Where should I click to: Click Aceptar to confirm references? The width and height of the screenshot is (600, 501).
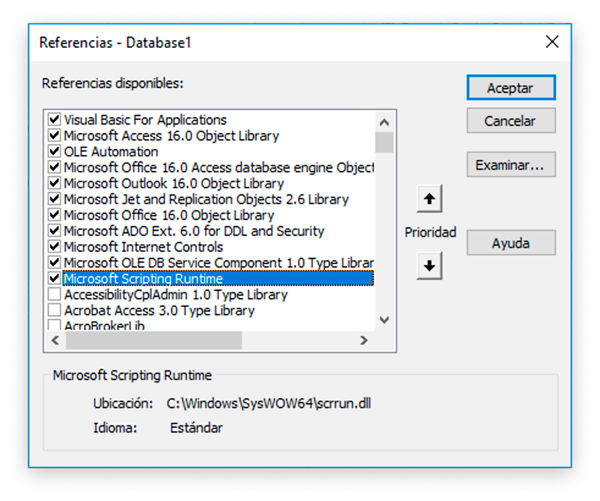[x=510, y=88]
